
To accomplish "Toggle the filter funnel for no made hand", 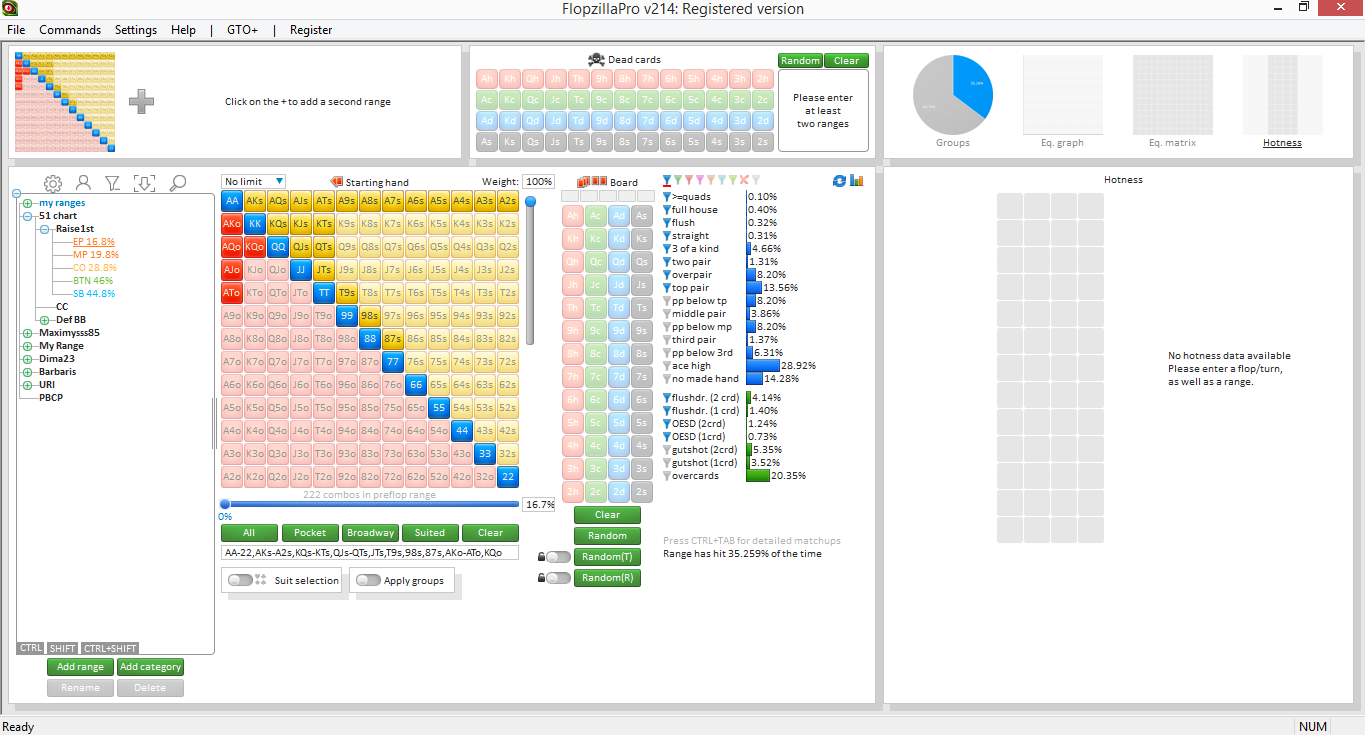I will tap(667, 379).
